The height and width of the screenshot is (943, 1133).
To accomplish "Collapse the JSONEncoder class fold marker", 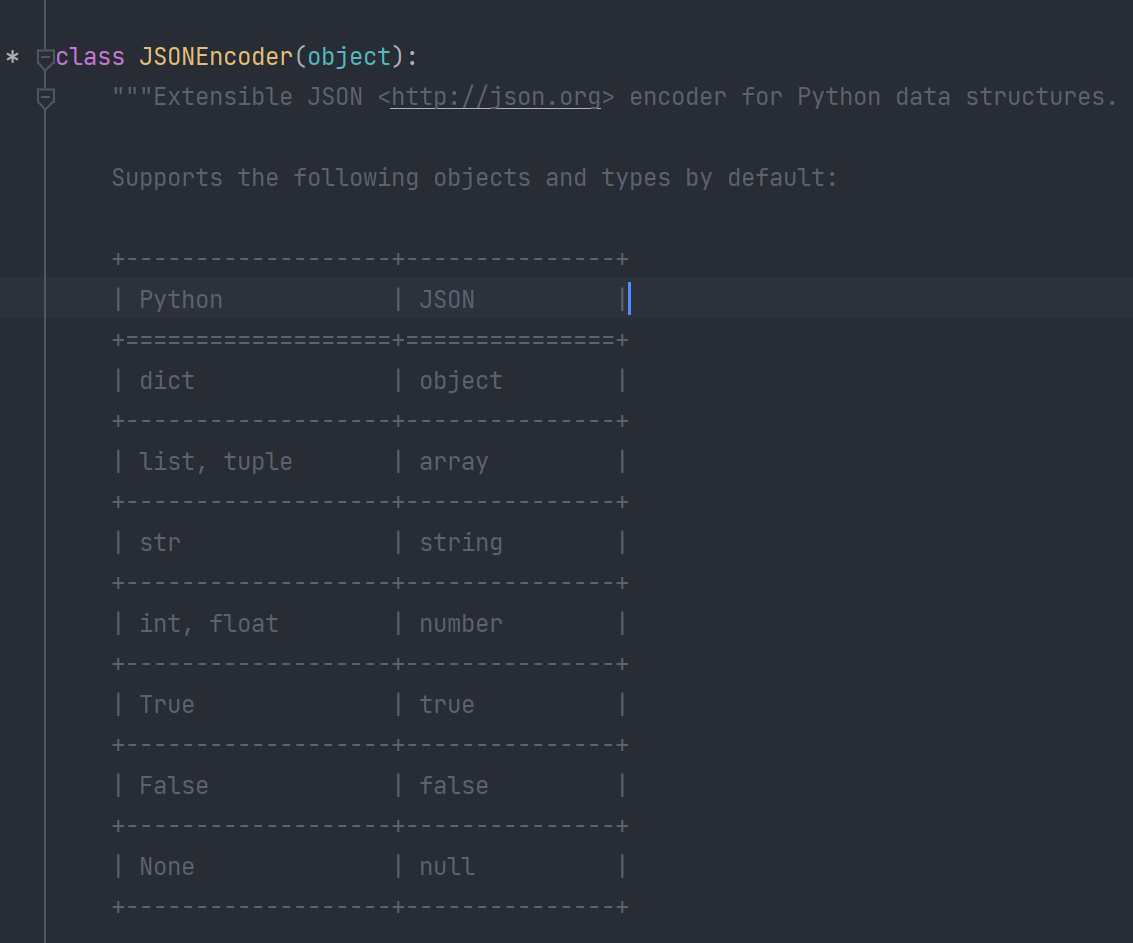I will pyautogui.click(x=45, y=58).
